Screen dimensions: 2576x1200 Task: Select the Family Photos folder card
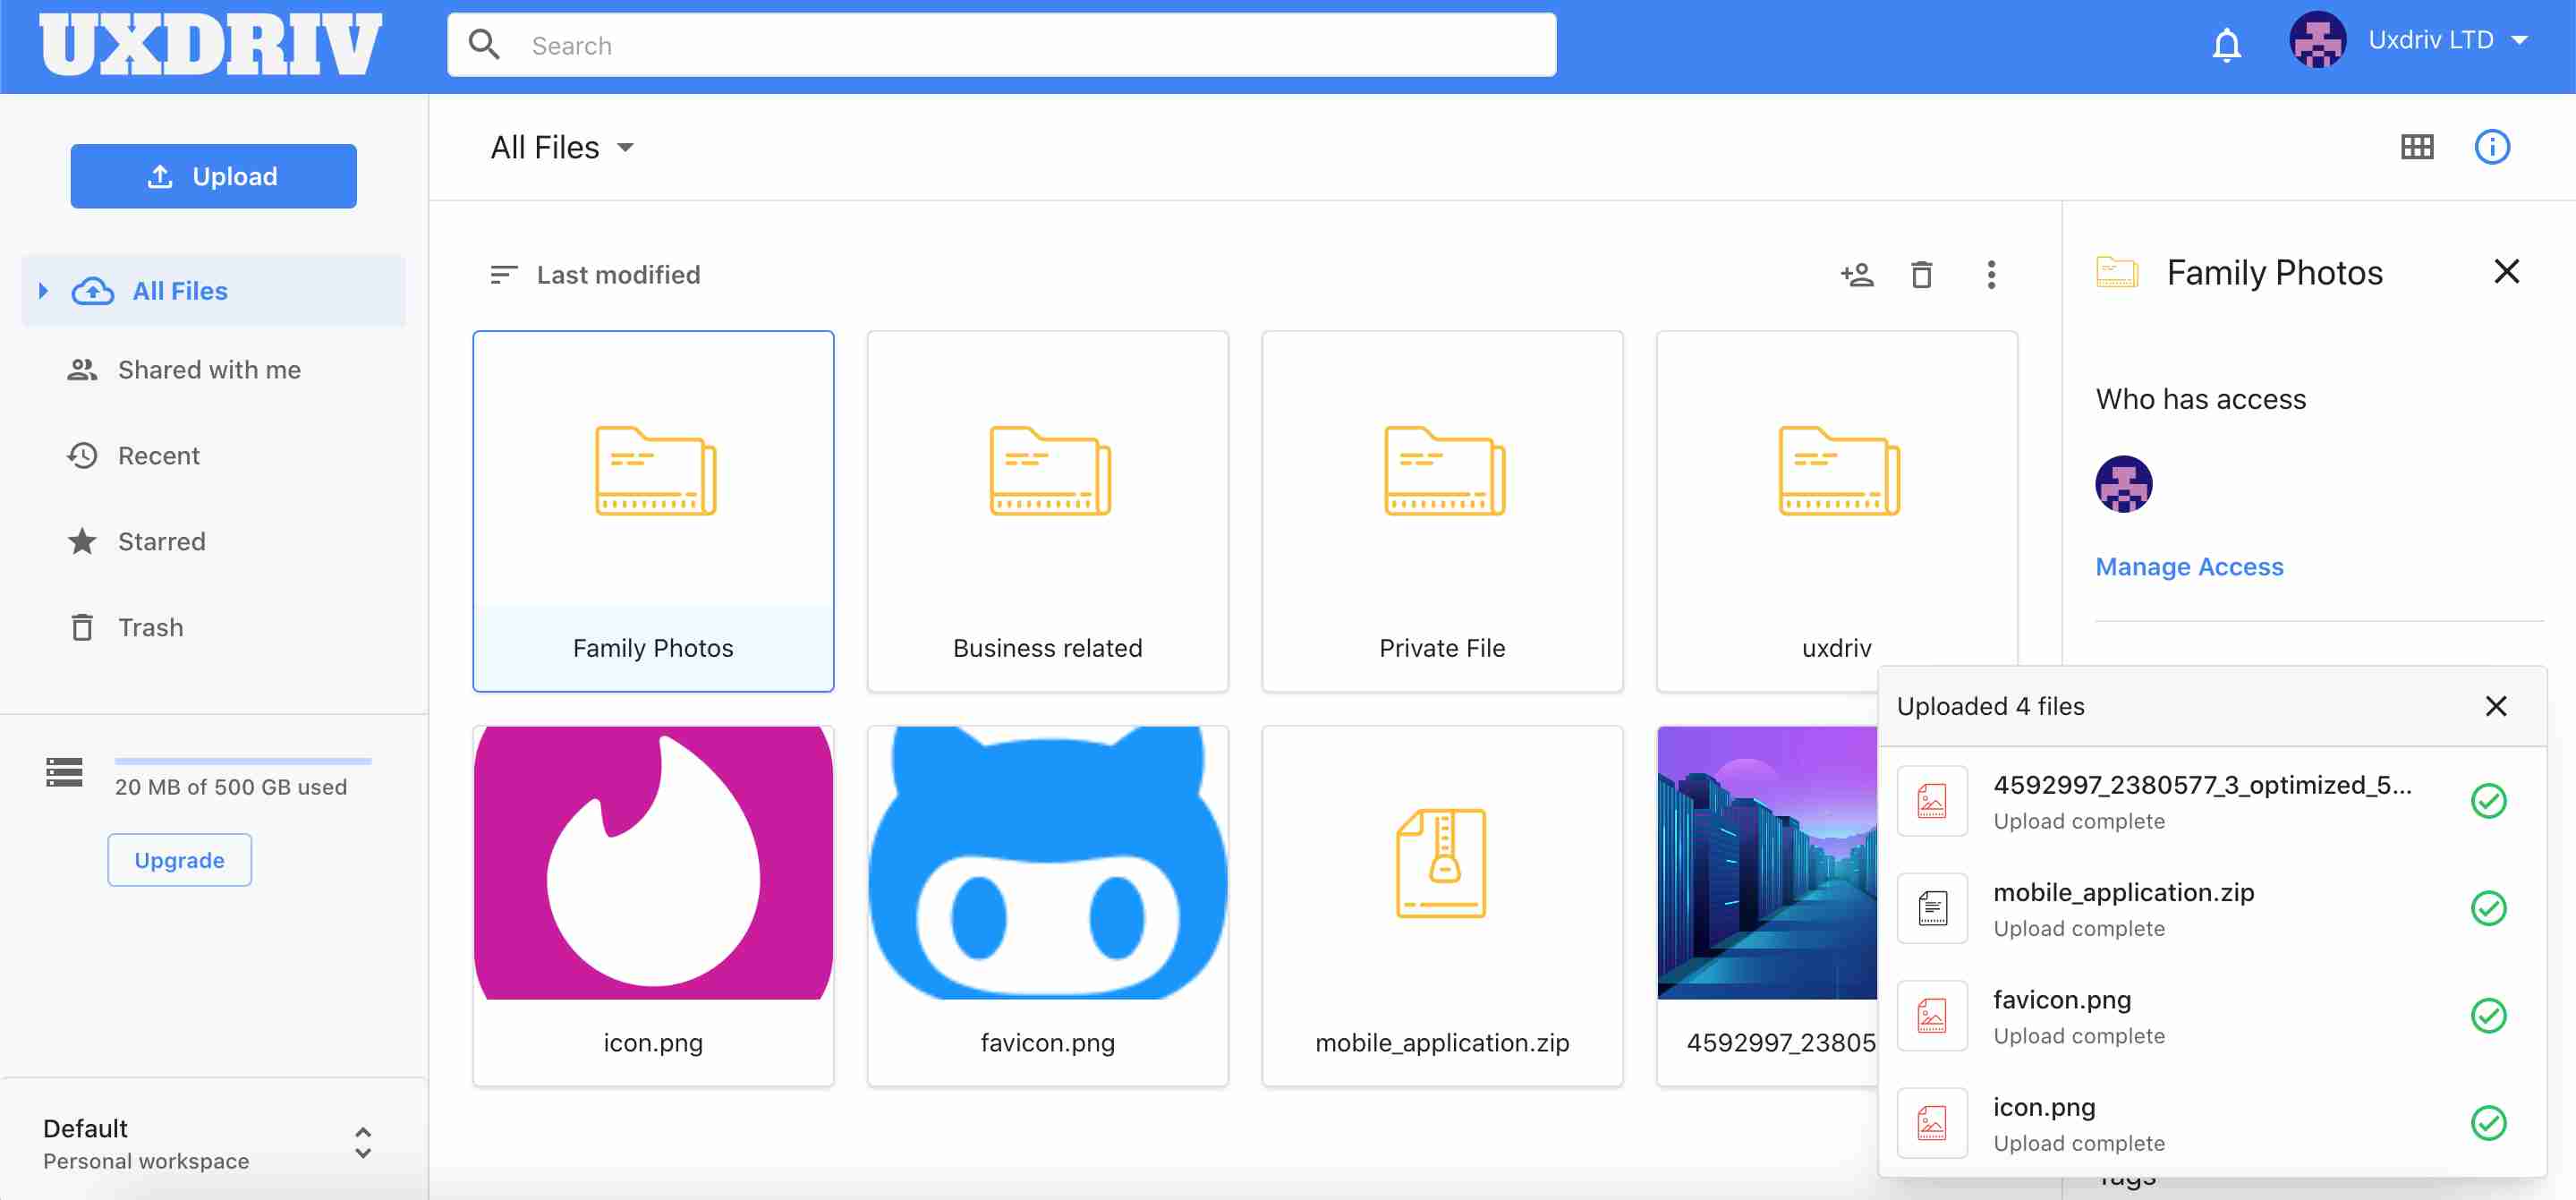[x=653, y=511]
